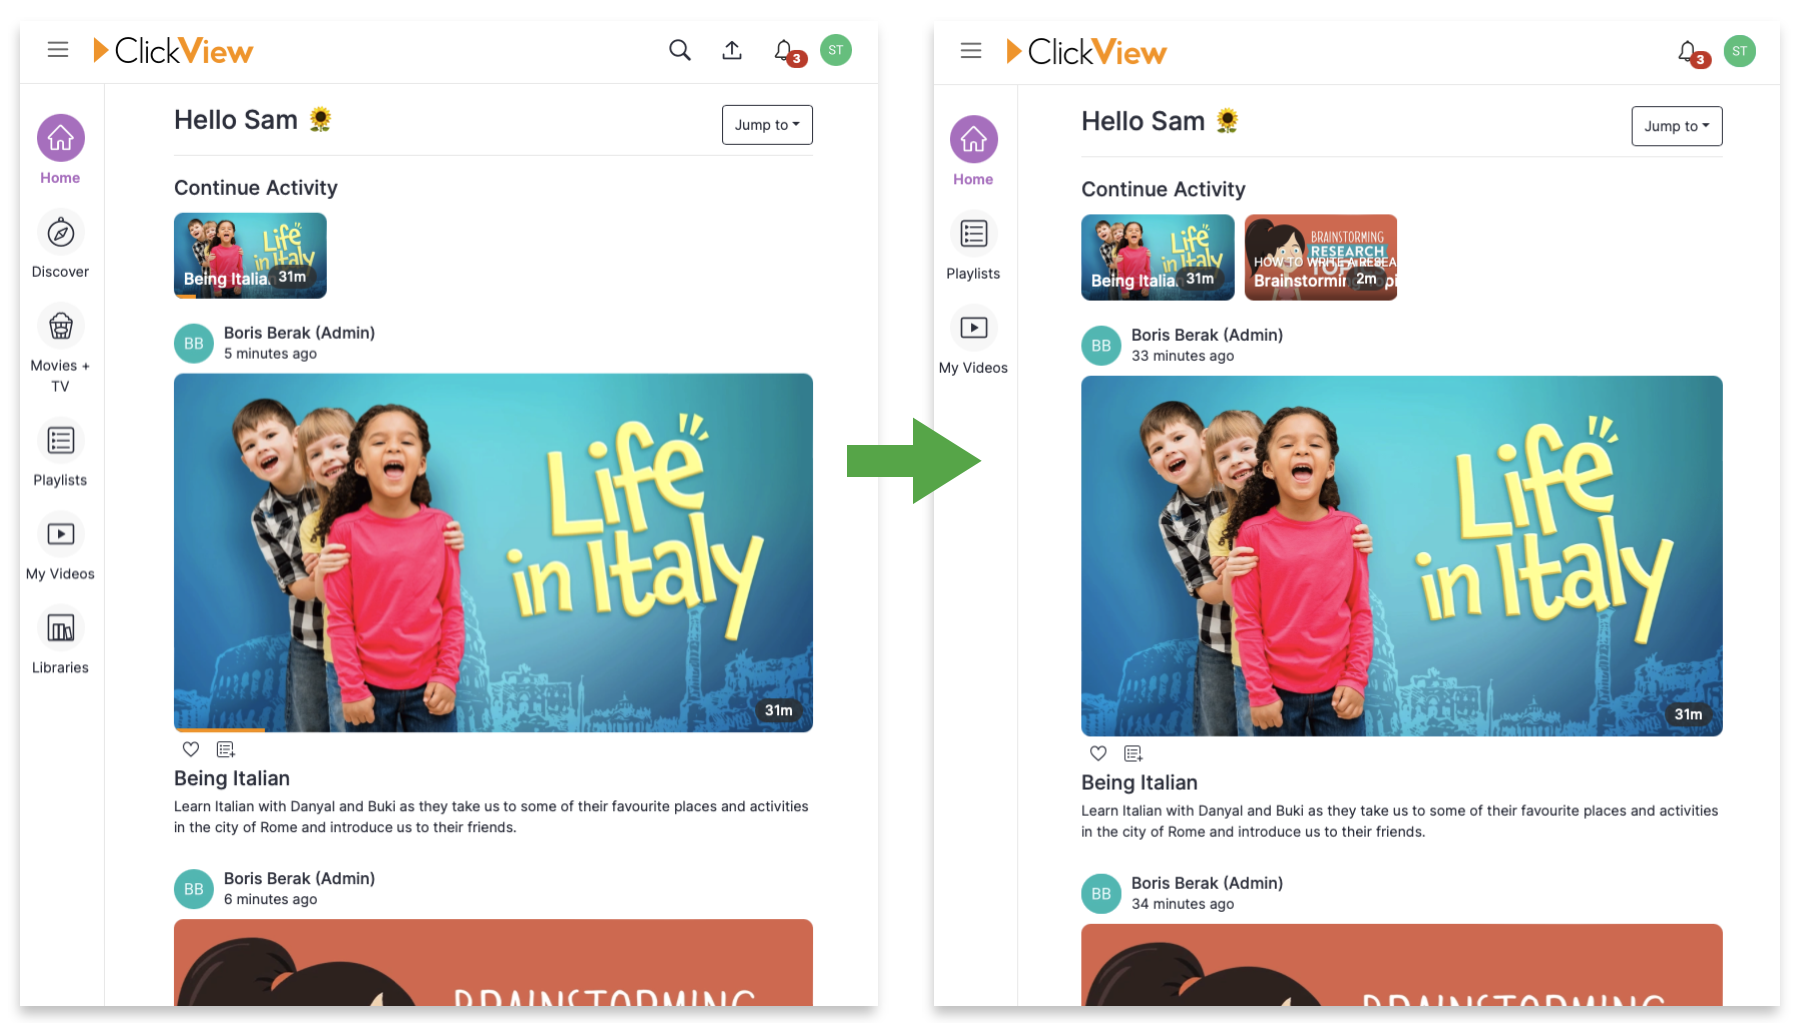Click Hello Sam greeting in left screenshot
Image resolution: width=1801 pixels, height=1023 pixels.
pyautogui.click(x=252, y=120)
